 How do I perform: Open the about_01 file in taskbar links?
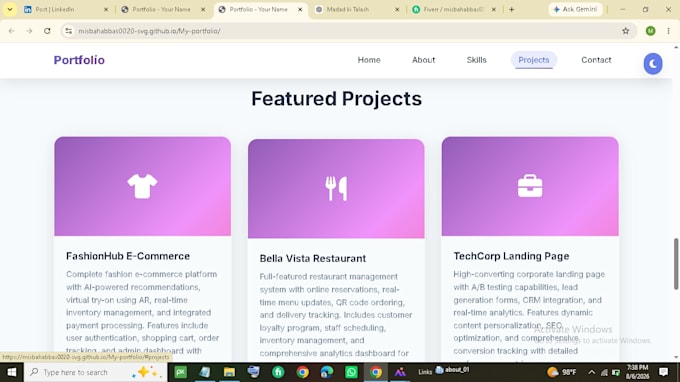coord(452,370)
